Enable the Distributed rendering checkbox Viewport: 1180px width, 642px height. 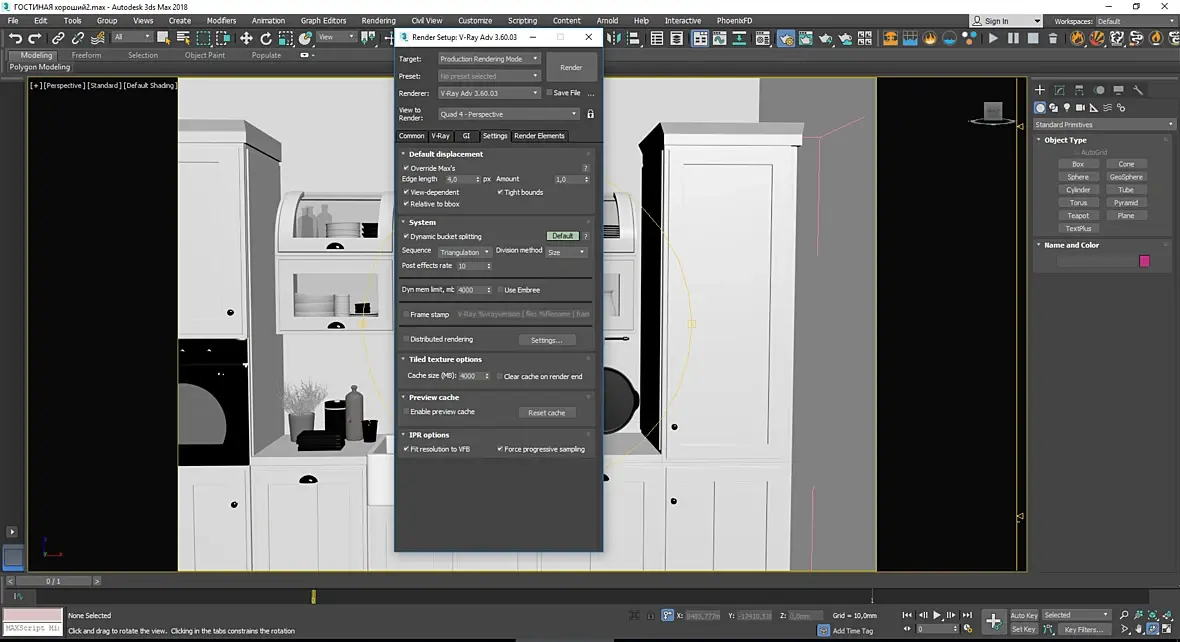406,340
